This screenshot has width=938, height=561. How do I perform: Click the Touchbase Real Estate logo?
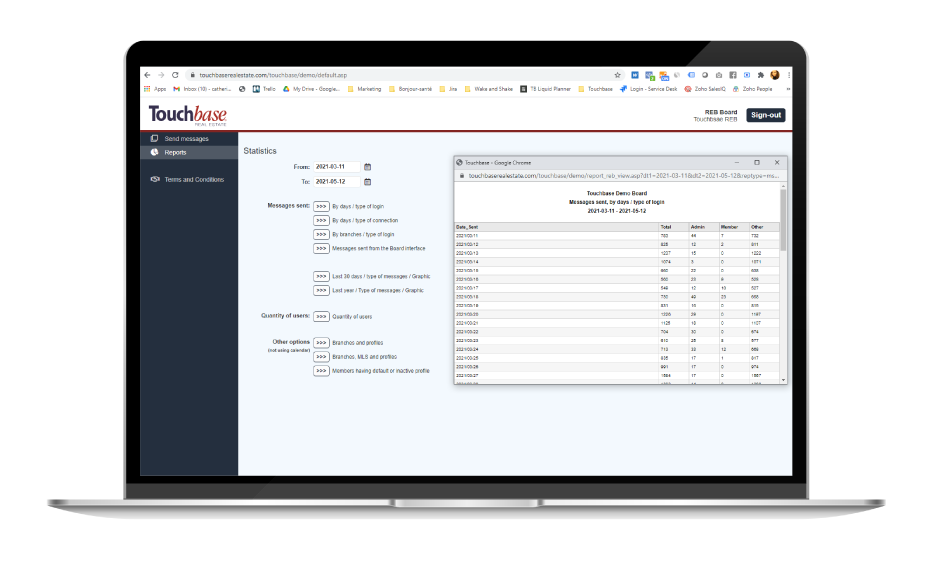point(187,115)
